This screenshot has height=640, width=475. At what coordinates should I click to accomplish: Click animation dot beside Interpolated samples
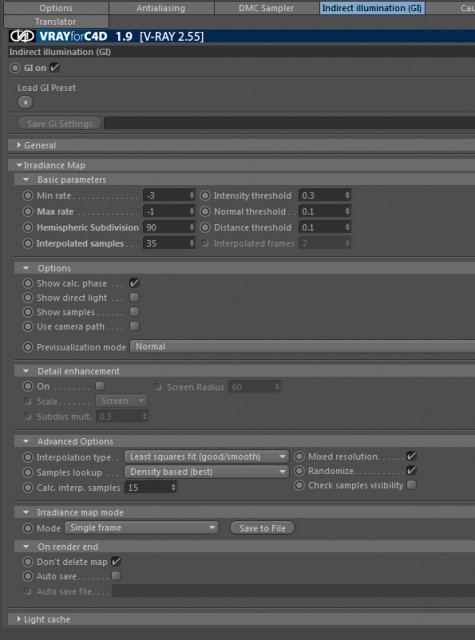tap(27, 243)
